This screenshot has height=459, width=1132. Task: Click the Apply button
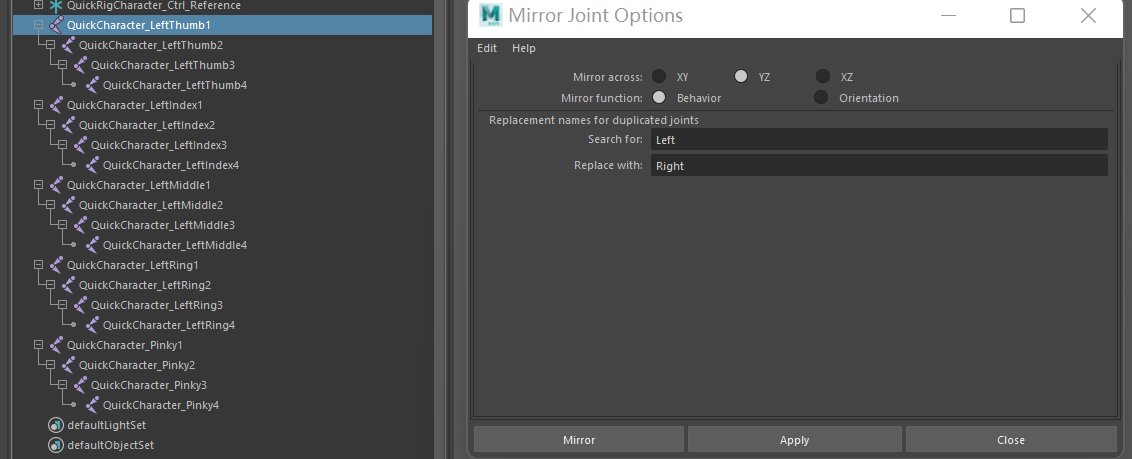794,440
